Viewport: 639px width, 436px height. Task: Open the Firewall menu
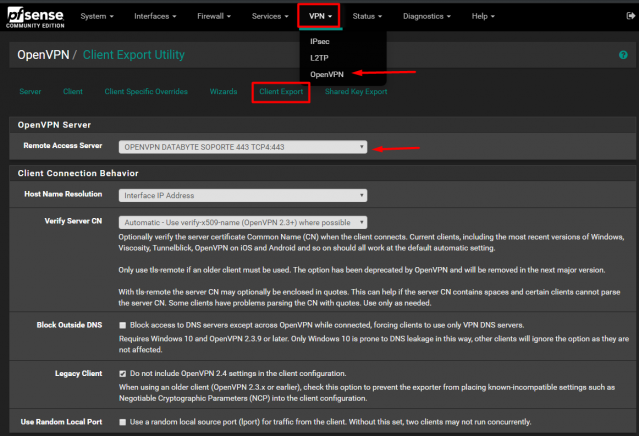click(214, 16)
